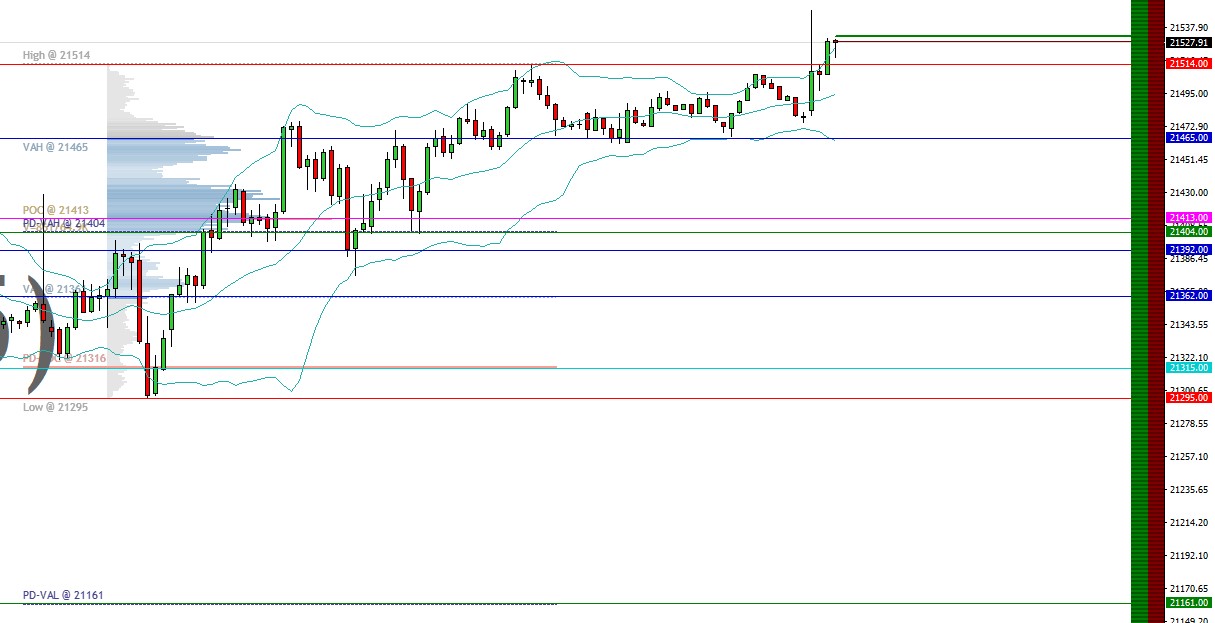
Task: Click the dark red striped column beside the price axis
Action: (x=1156, y=311)
